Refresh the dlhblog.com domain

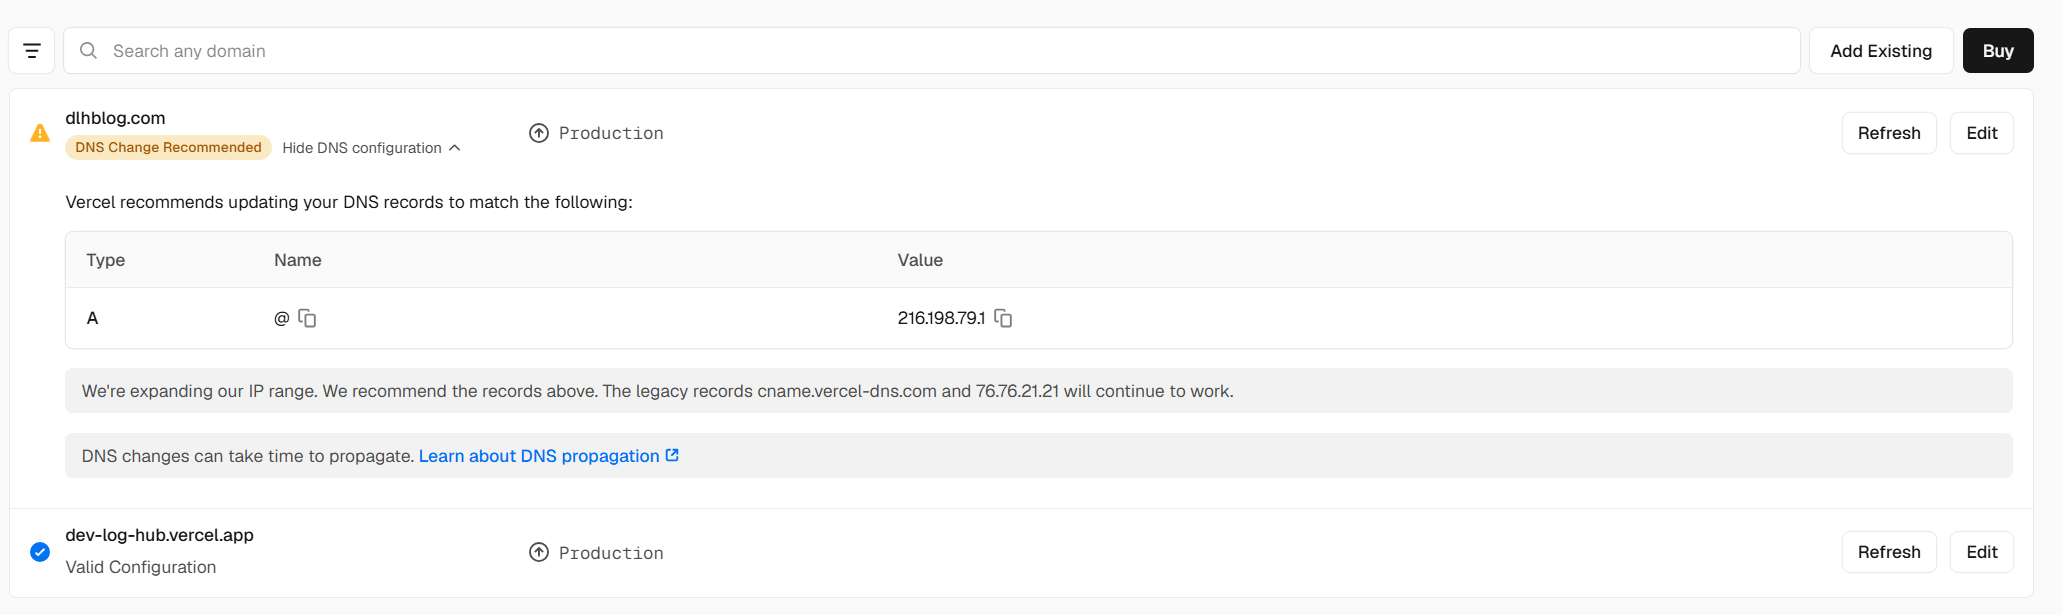(1889, 133)
